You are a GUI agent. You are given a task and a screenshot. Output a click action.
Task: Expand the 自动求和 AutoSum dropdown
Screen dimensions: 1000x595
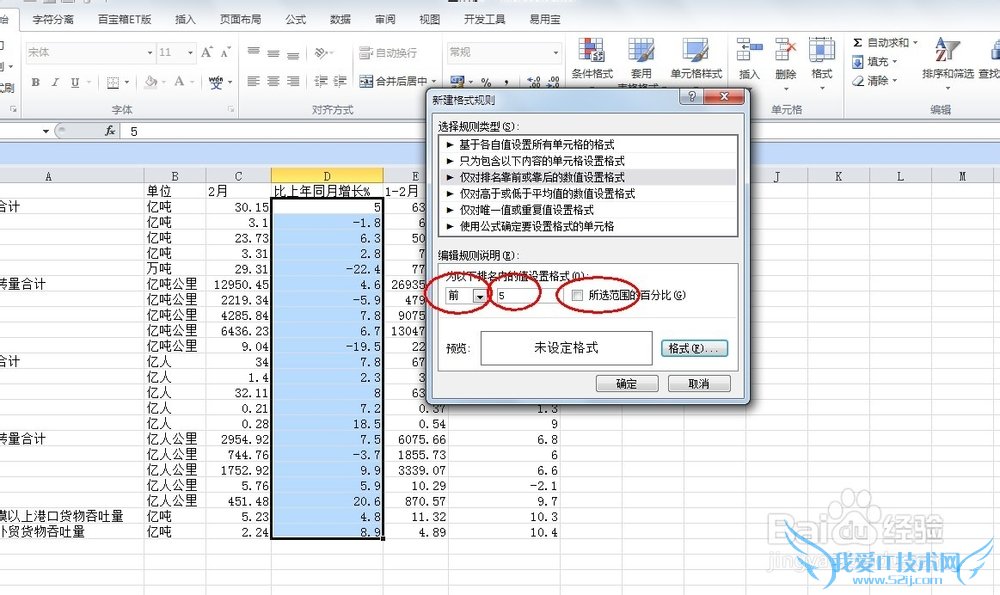coord(915,43)
